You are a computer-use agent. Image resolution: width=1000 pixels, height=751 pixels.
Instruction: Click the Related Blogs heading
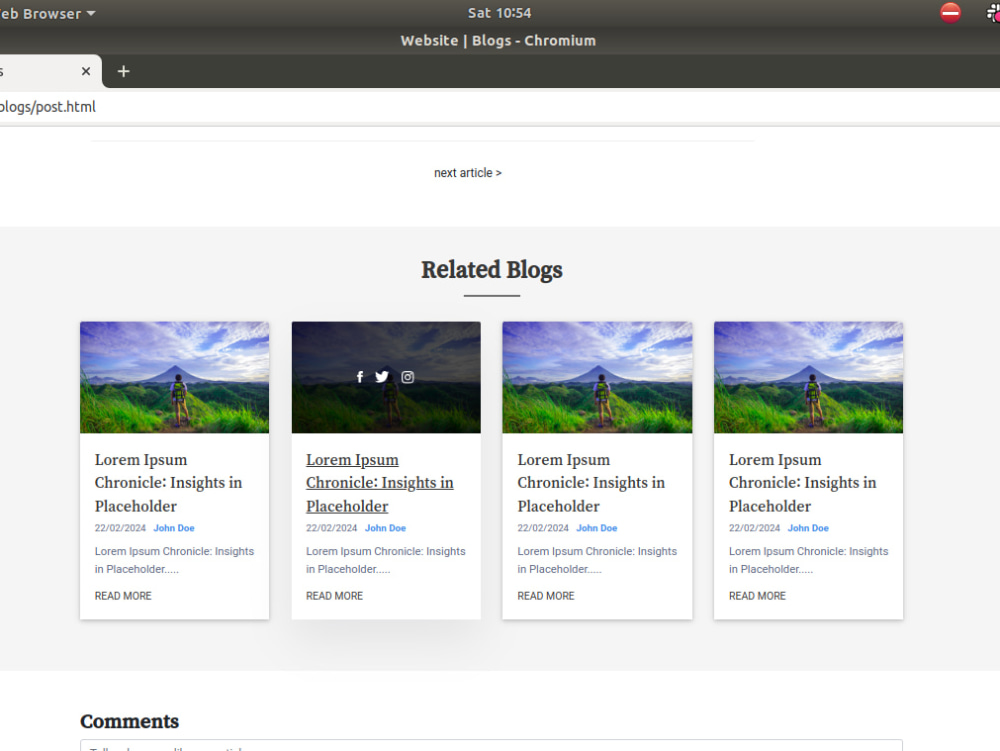(492, 270)
